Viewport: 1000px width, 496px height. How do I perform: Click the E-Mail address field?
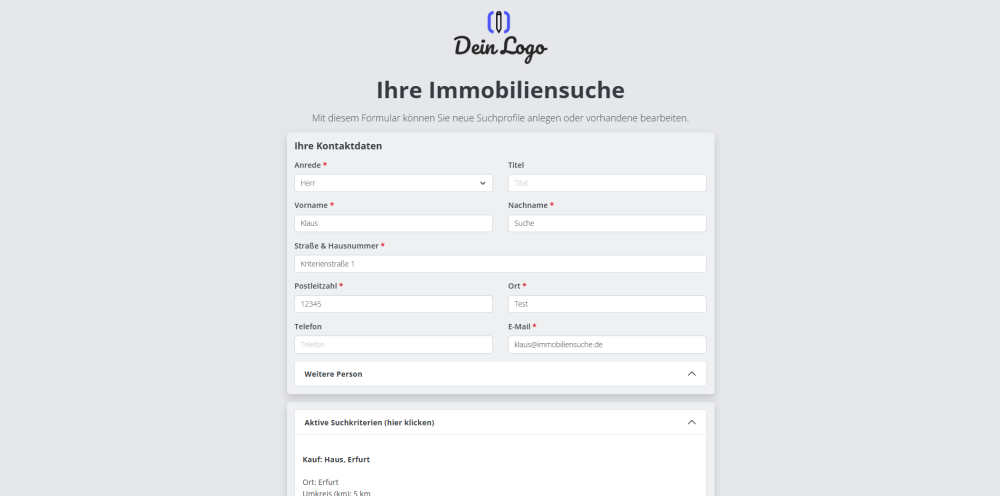(x=606, y=344)
